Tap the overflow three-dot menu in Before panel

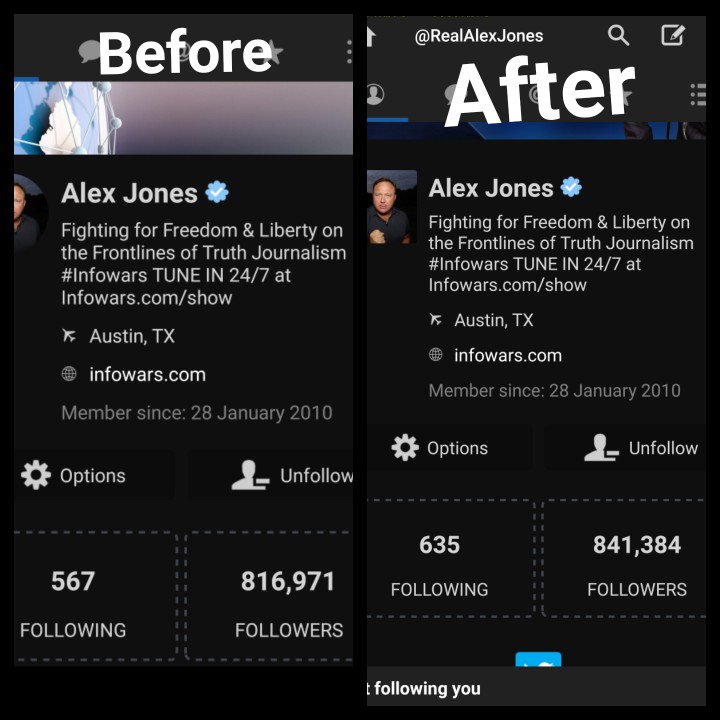click(x=349, y=51)
